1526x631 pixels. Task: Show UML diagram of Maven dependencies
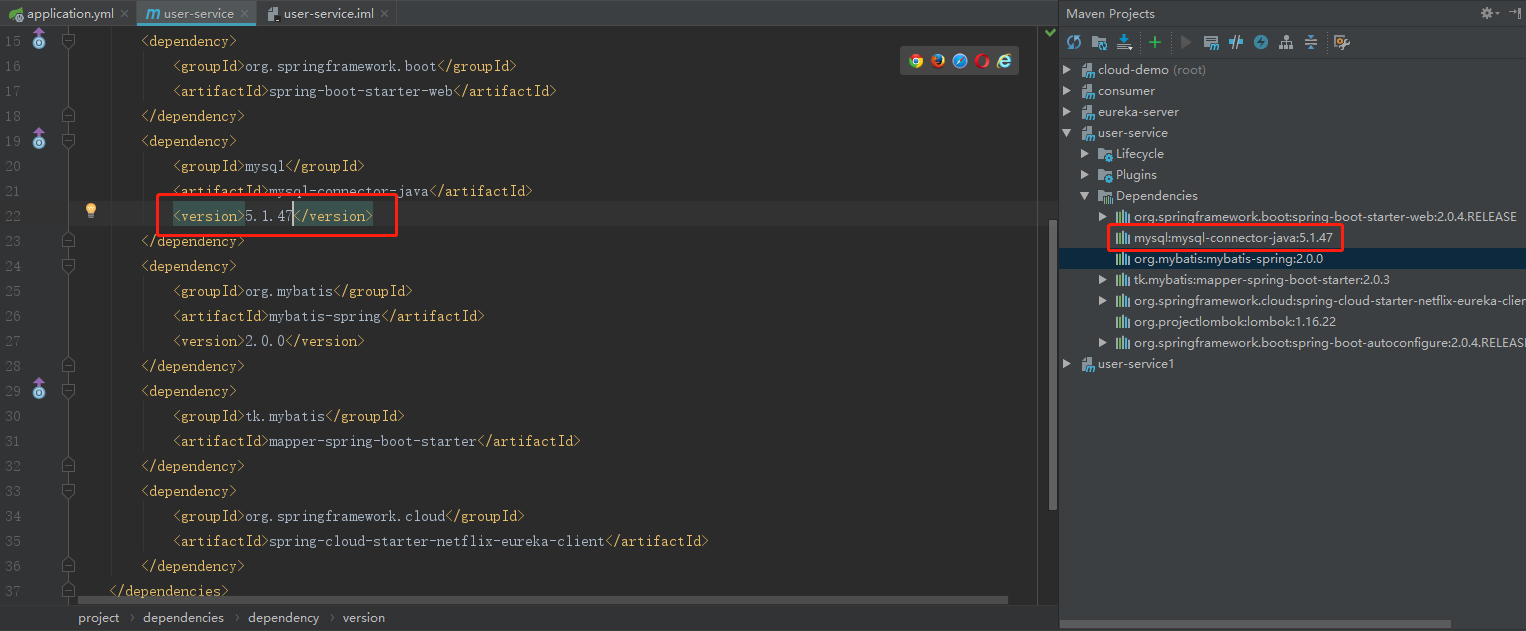click(1286, 42)
